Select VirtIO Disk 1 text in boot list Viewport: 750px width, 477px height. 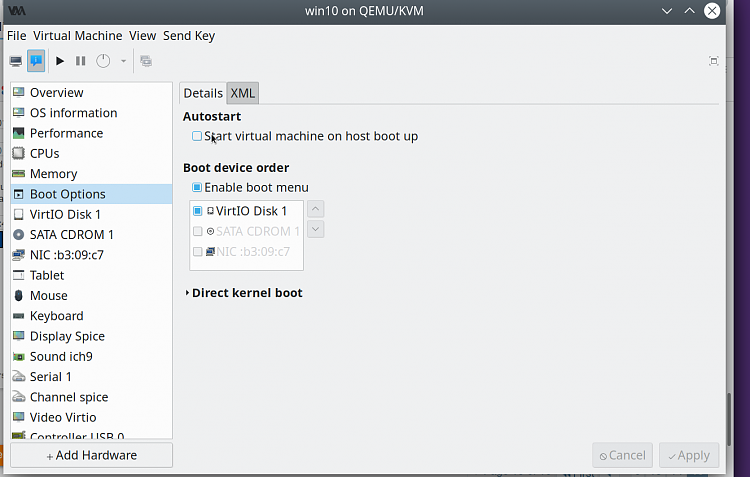click(x=251, y=211)
